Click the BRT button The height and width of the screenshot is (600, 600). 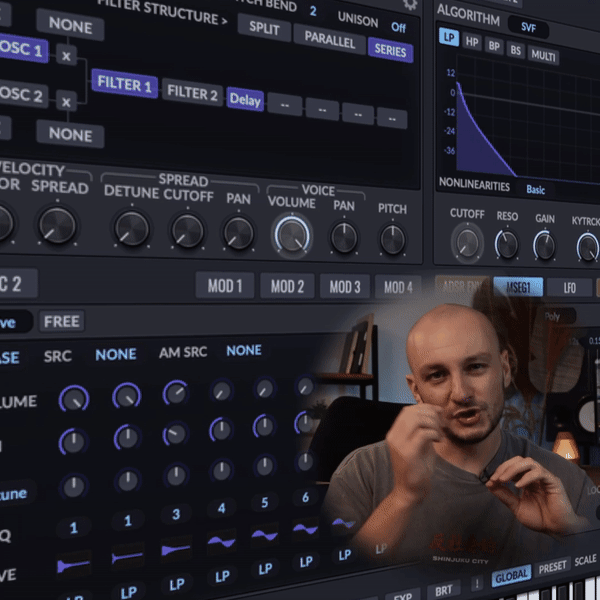tap(444, 590)
